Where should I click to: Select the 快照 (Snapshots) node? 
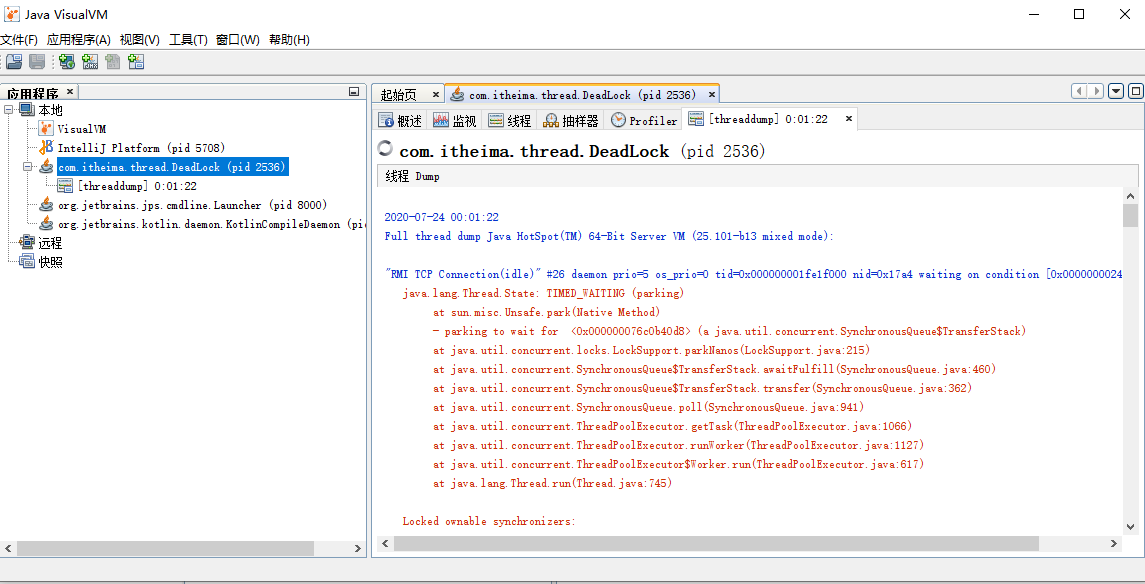tap(50, 262)
